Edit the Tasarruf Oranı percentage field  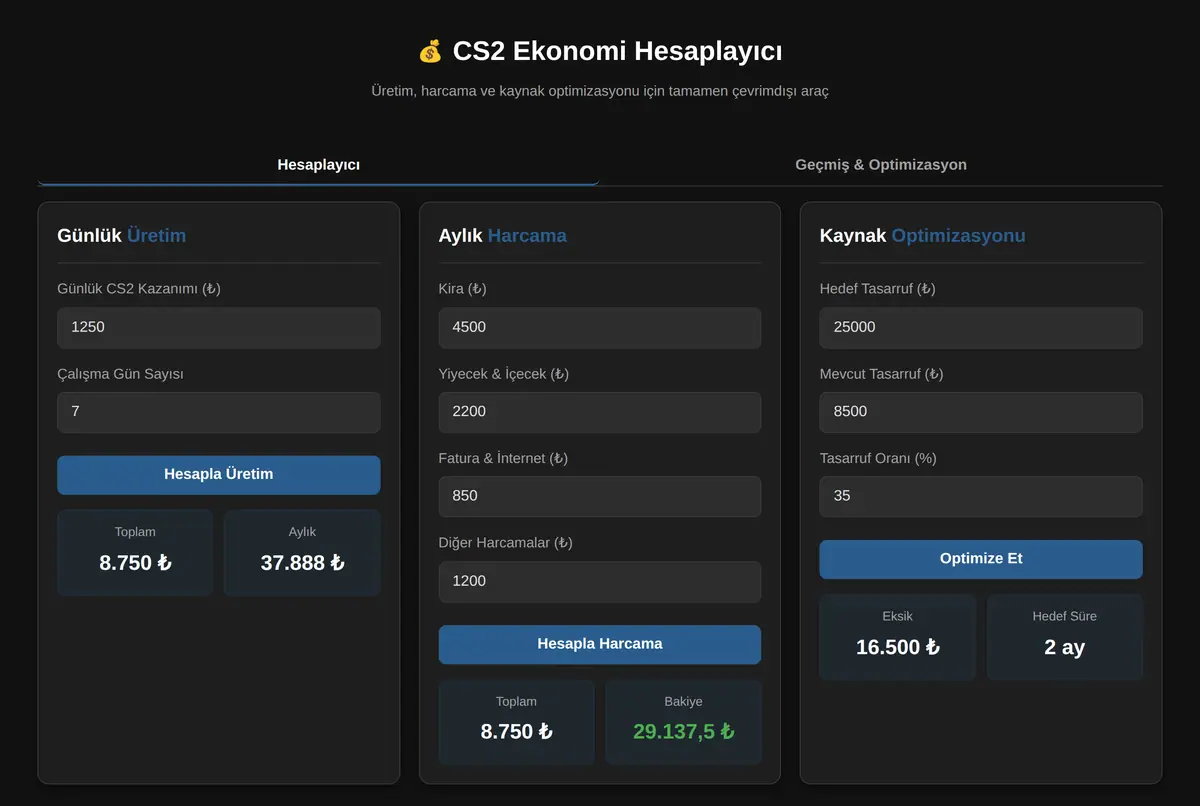980,496
